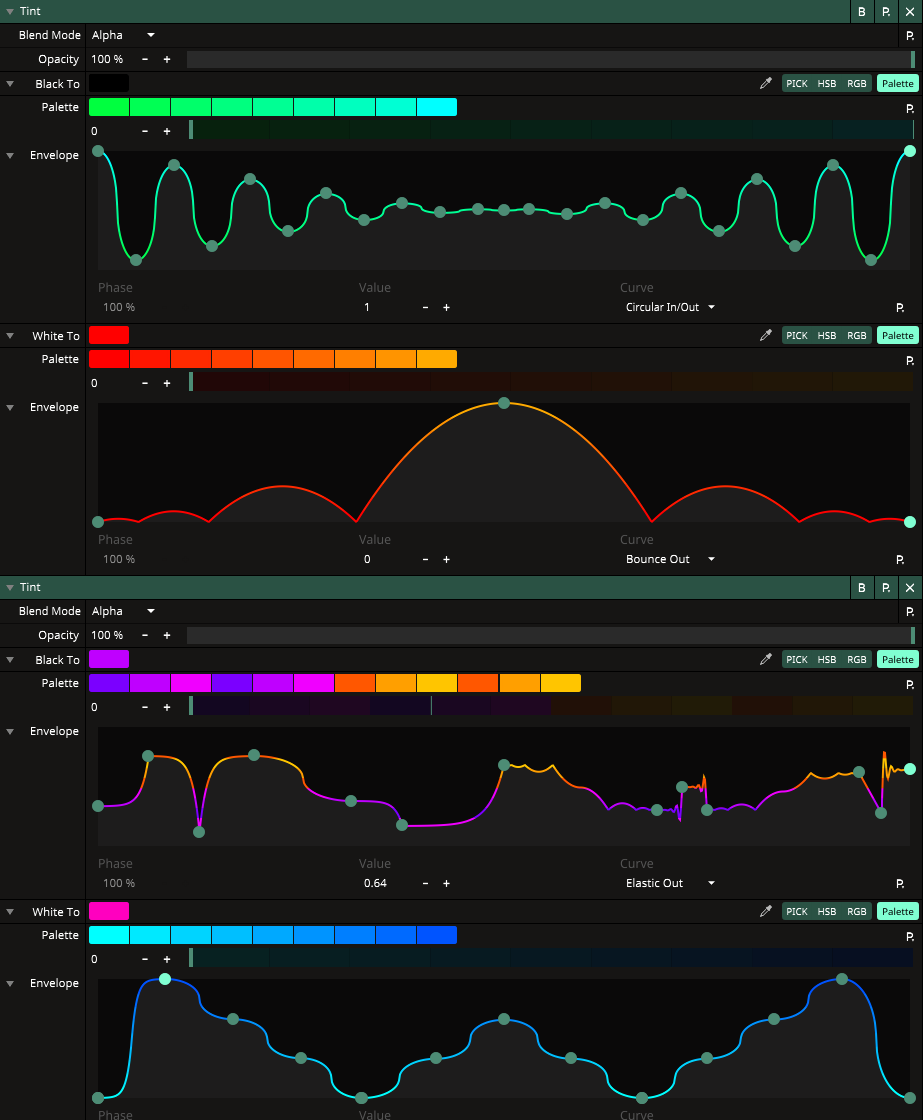The height and width of the screenshot is (1120, 923).
Task: Click P. icon on the green Palette row
Action: click(x=910, y=108)
